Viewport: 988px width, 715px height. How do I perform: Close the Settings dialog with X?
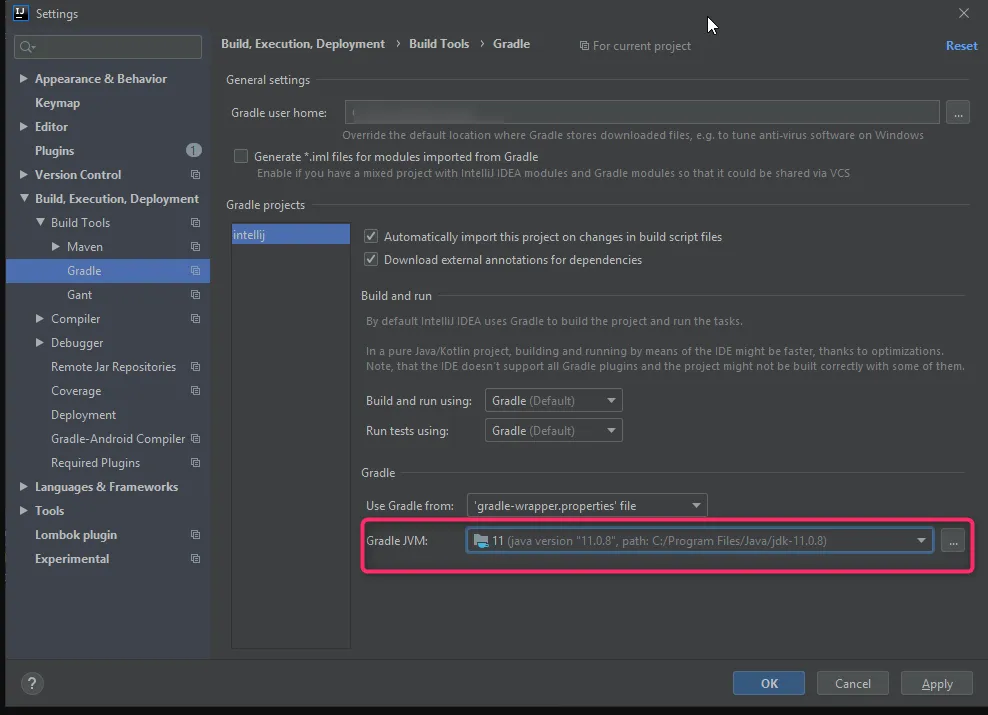(963, 13)
